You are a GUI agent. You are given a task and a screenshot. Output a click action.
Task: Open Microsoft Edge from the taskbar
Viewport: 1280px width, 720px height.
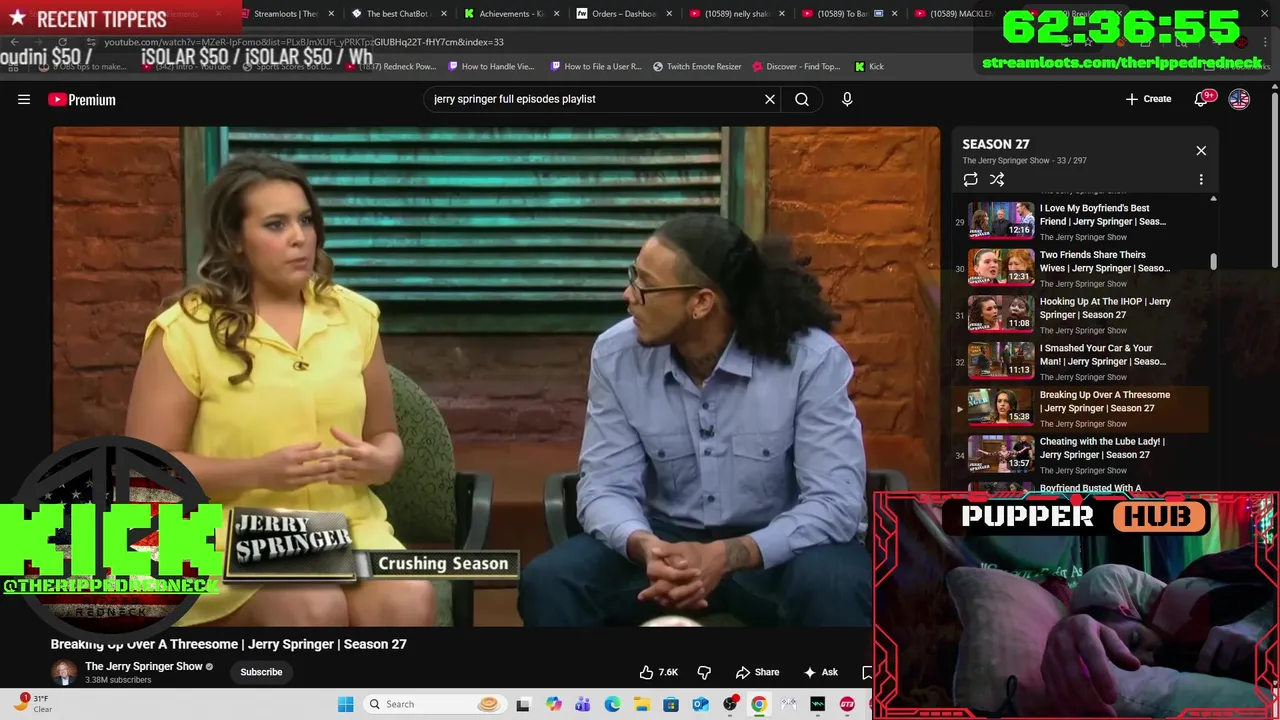(x=612, y=704)
